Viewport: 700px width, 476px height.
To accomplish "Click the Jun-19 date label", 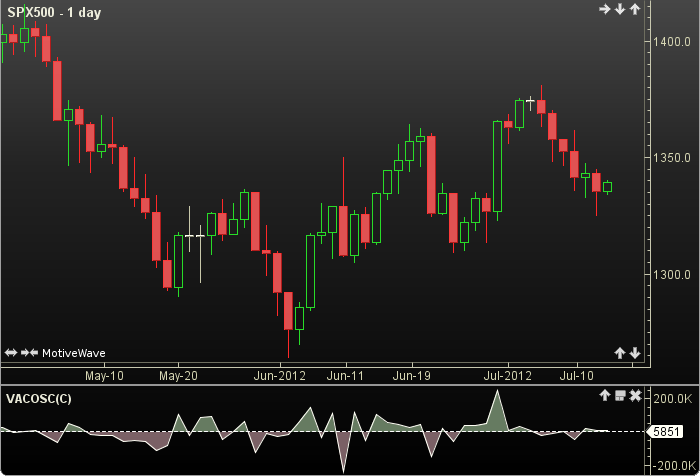I will click(412, 376).
